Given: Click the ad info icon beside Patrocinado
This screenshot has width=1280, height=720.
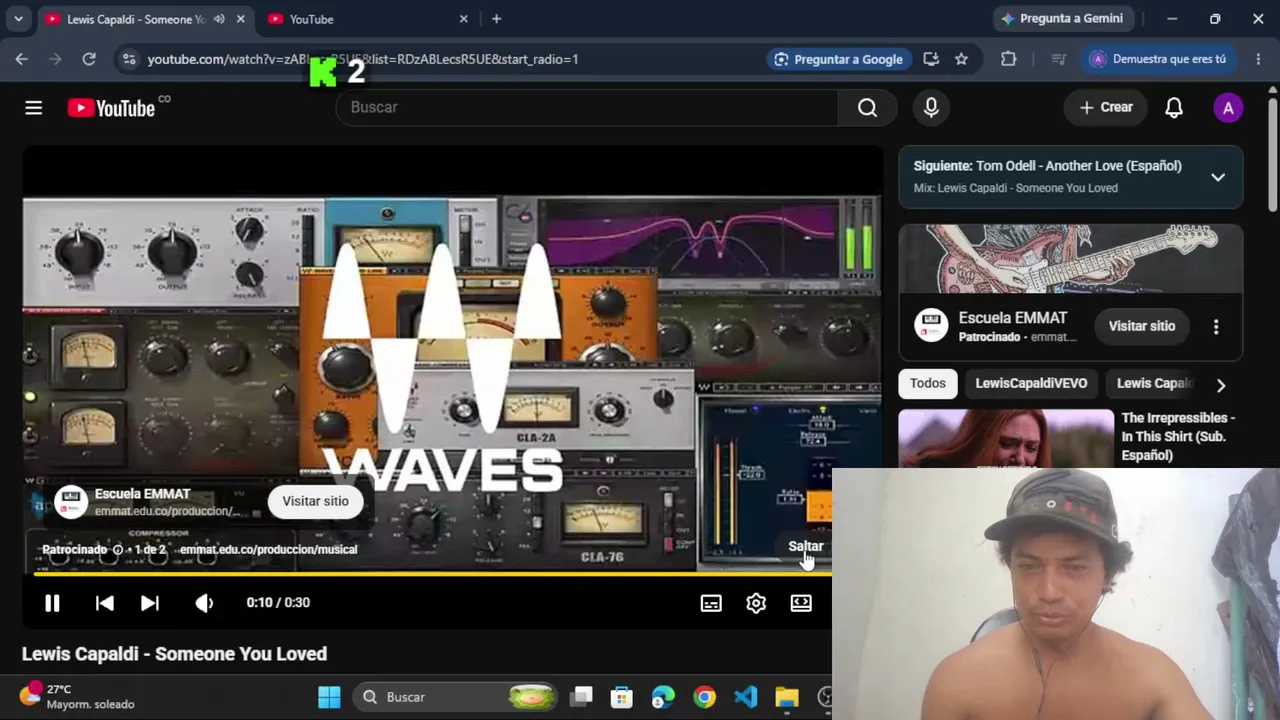Looking at the screenshot, I should point(118,550).
